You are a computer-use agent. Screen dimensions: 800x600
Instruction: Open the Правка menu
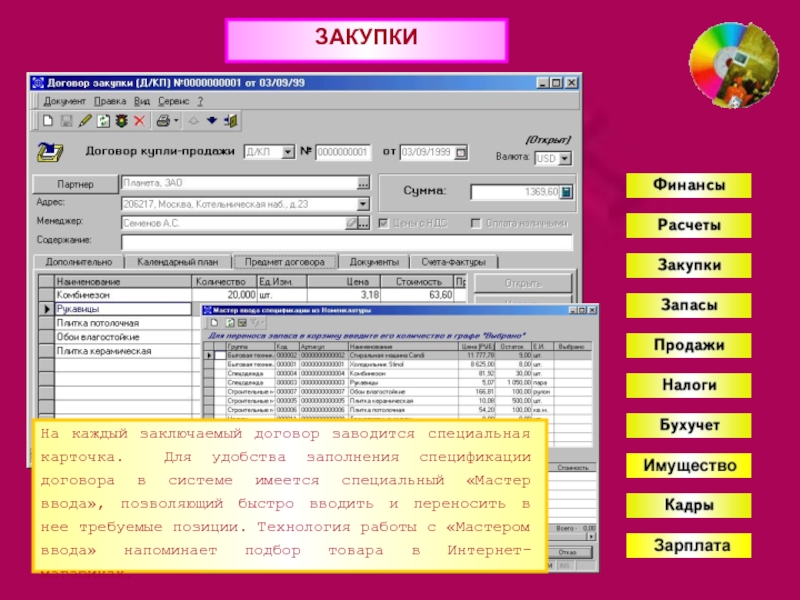(110, 101)
